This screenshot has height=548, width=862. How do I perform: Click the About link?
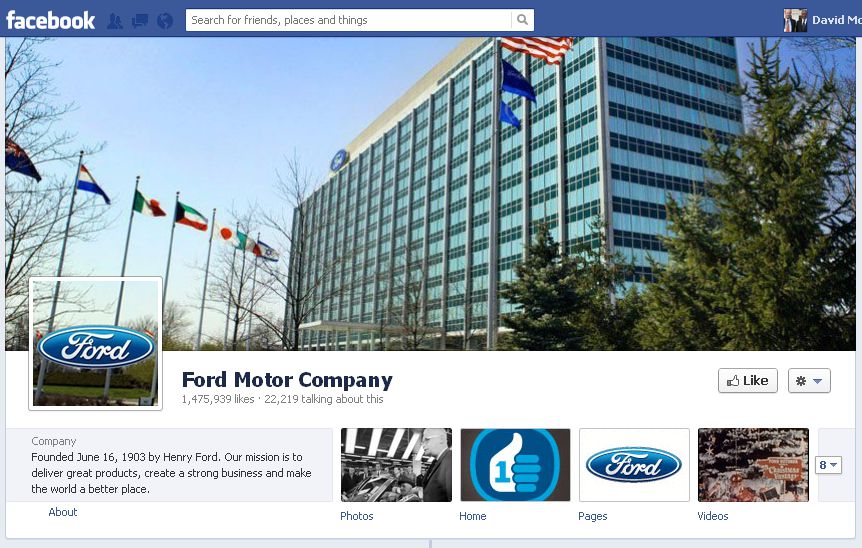point(63,512)
